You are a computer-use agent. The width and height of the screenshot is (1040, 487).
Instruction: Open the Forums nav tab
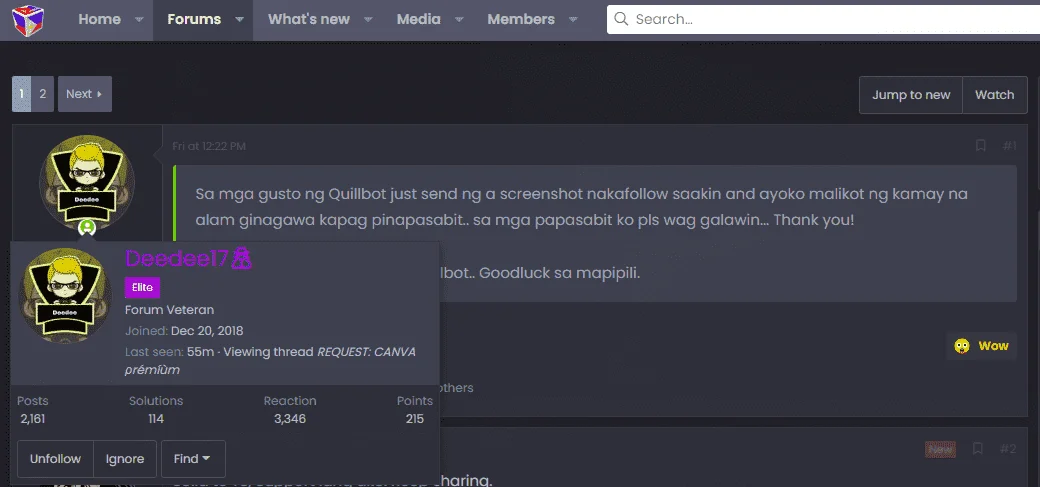[x=194, y=19]
